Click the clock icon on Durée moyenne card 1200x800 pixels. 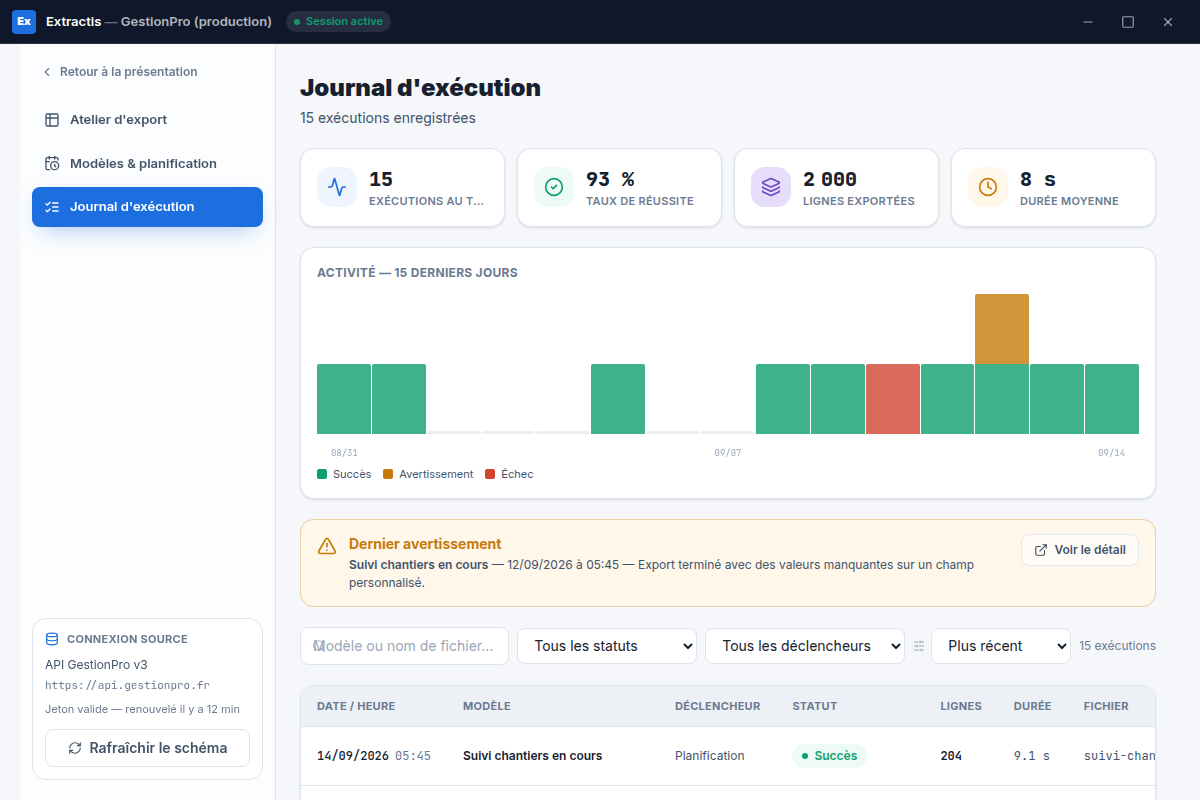point(988,187)
